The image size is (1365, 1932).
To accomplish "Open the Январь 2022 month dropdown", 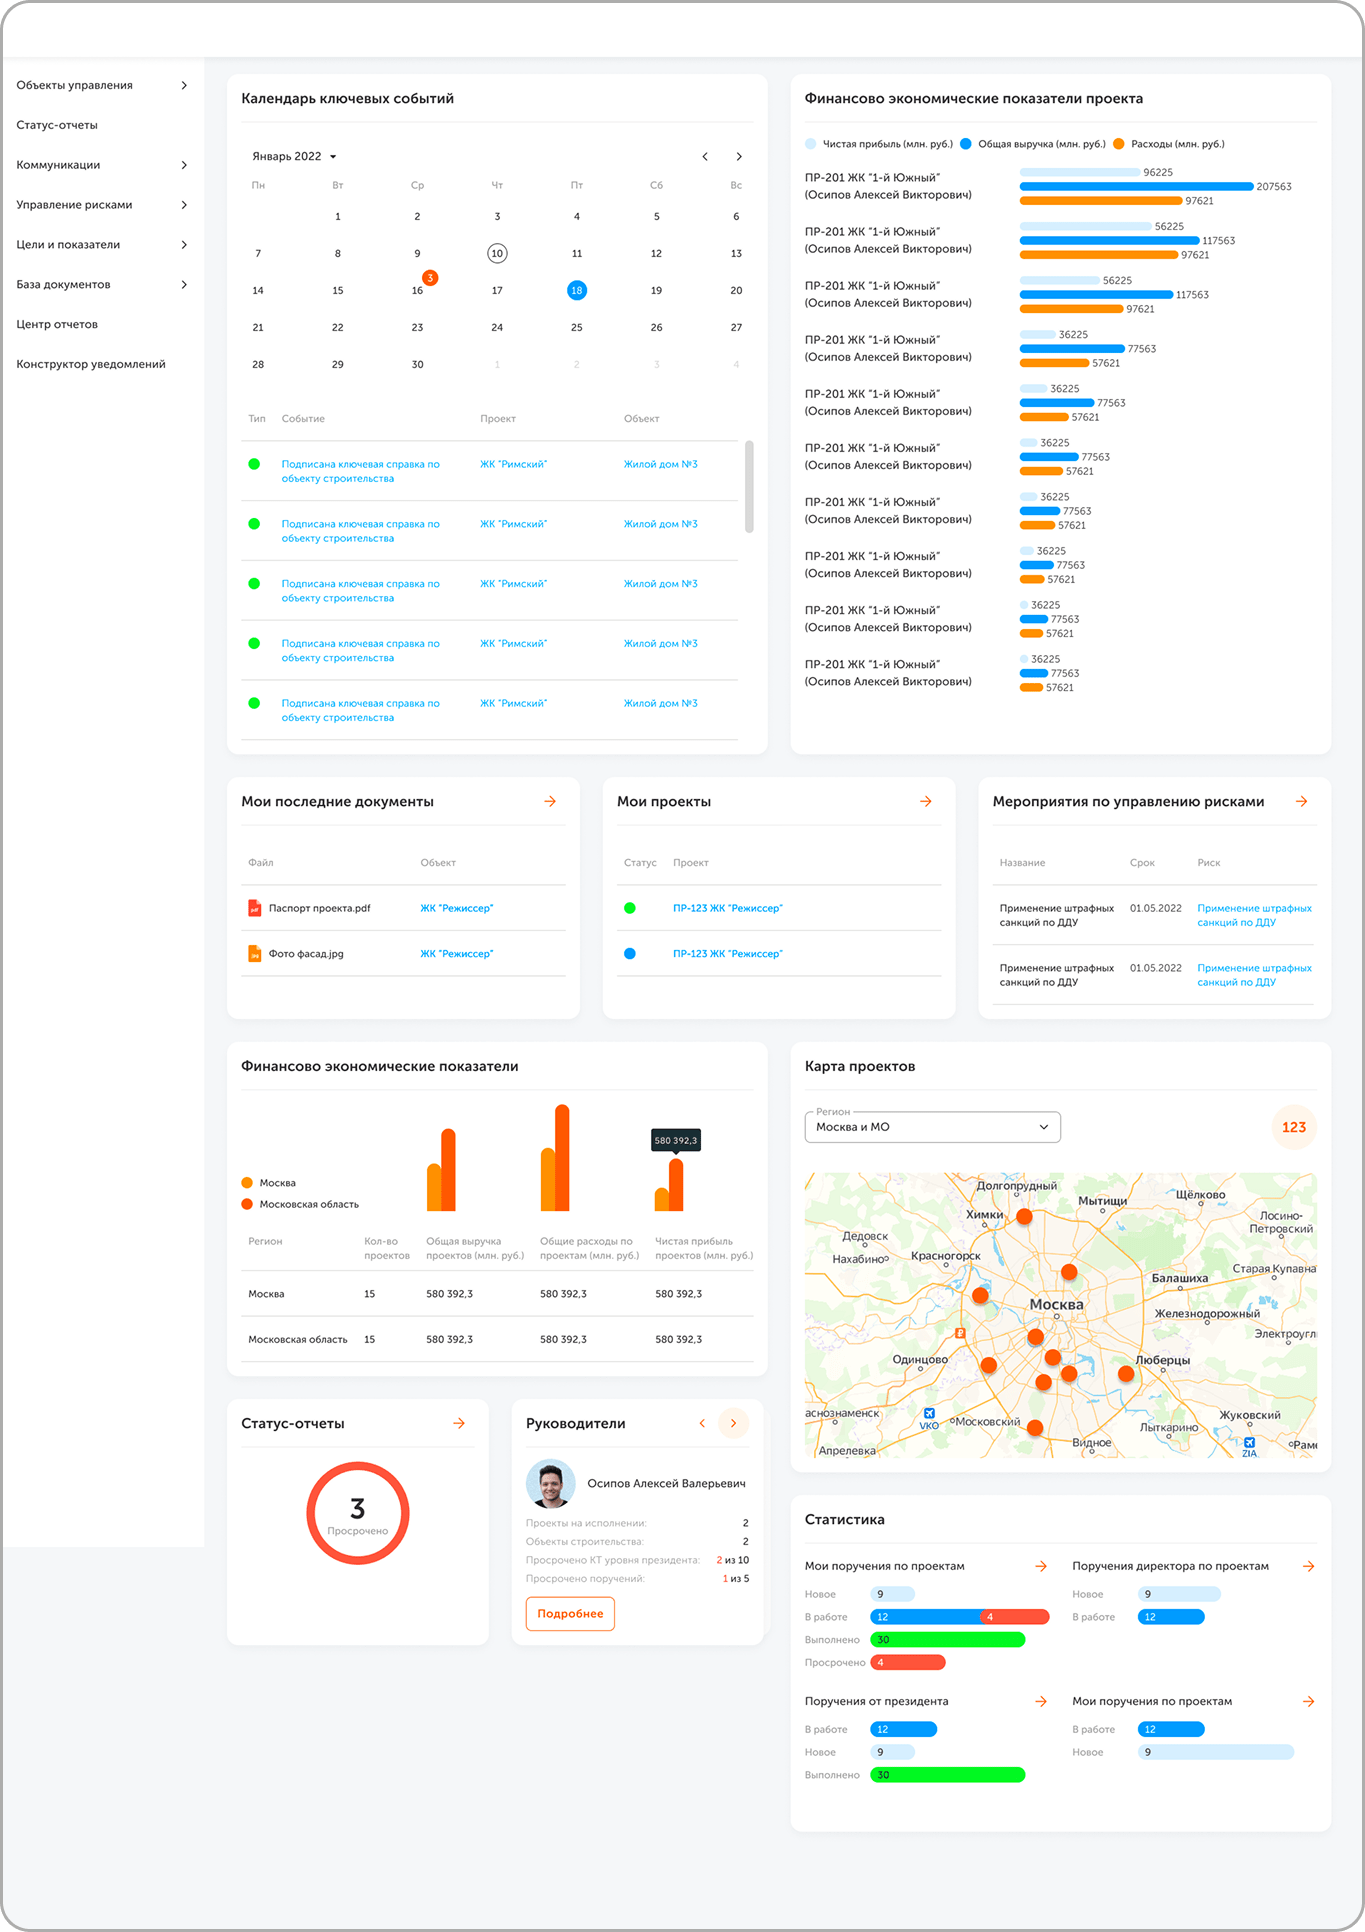I will click(x=294, y=157).
